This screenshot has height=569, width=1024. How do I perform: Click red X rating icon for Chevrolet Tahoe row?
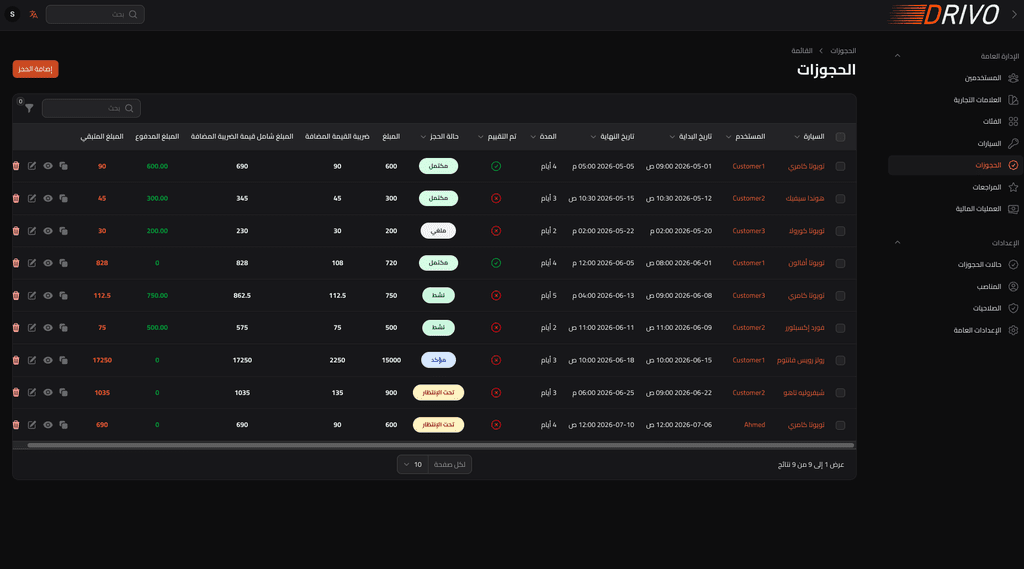pos(496,393)
